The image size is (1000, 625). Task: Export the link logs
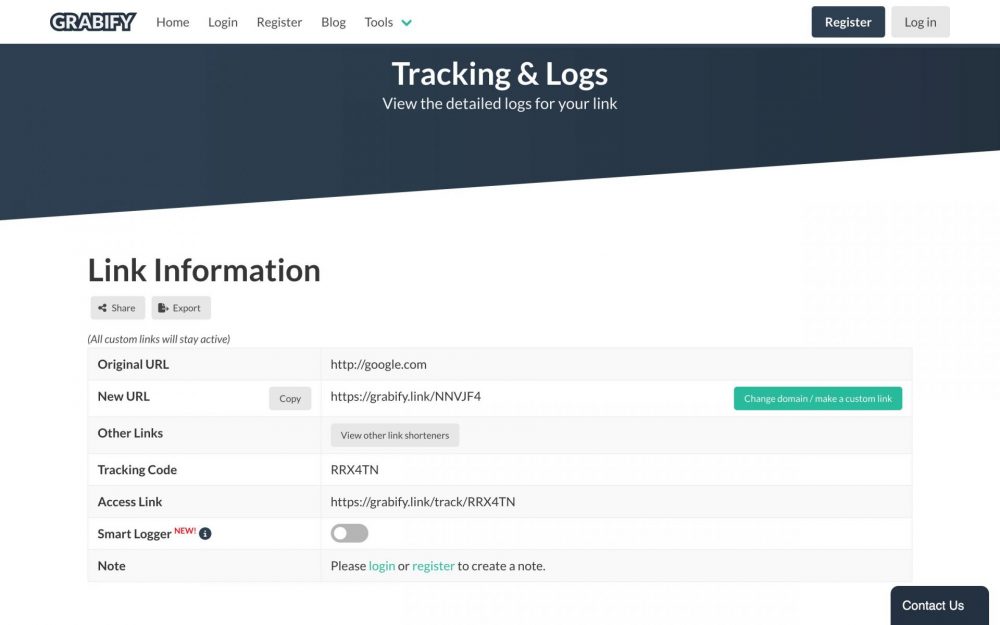pos(180,308)
